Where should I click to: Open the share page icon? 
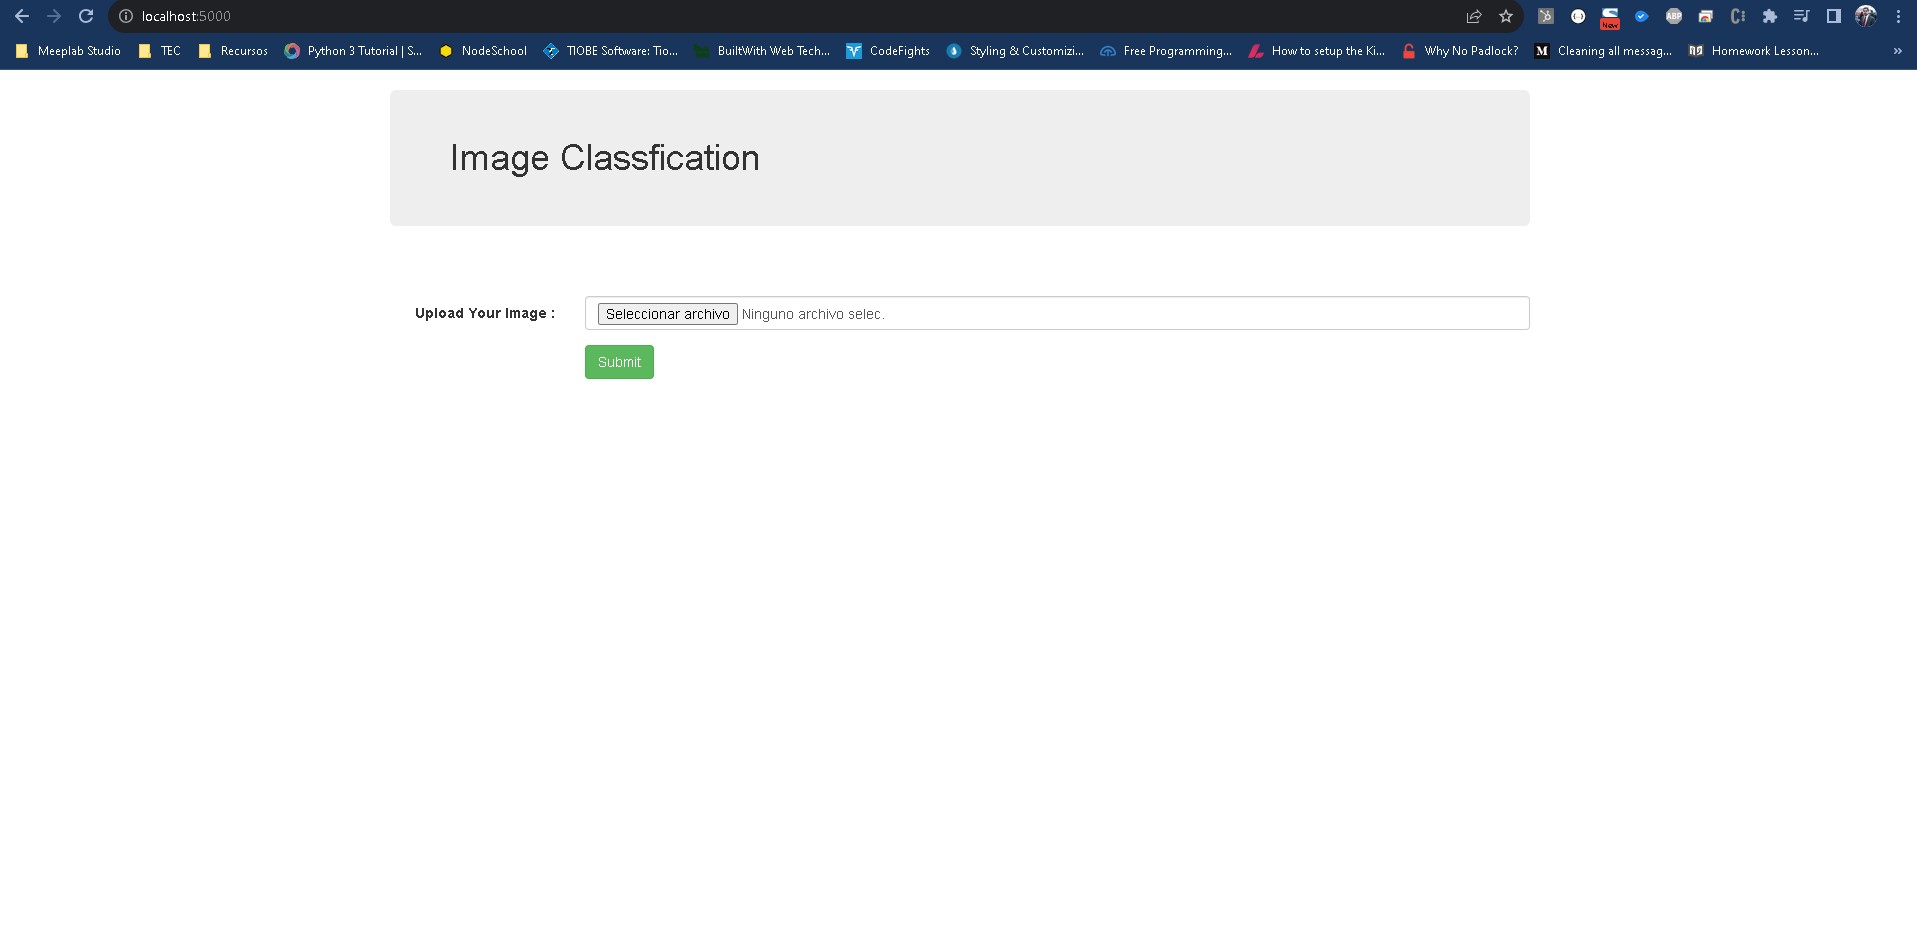point(1473,16)
